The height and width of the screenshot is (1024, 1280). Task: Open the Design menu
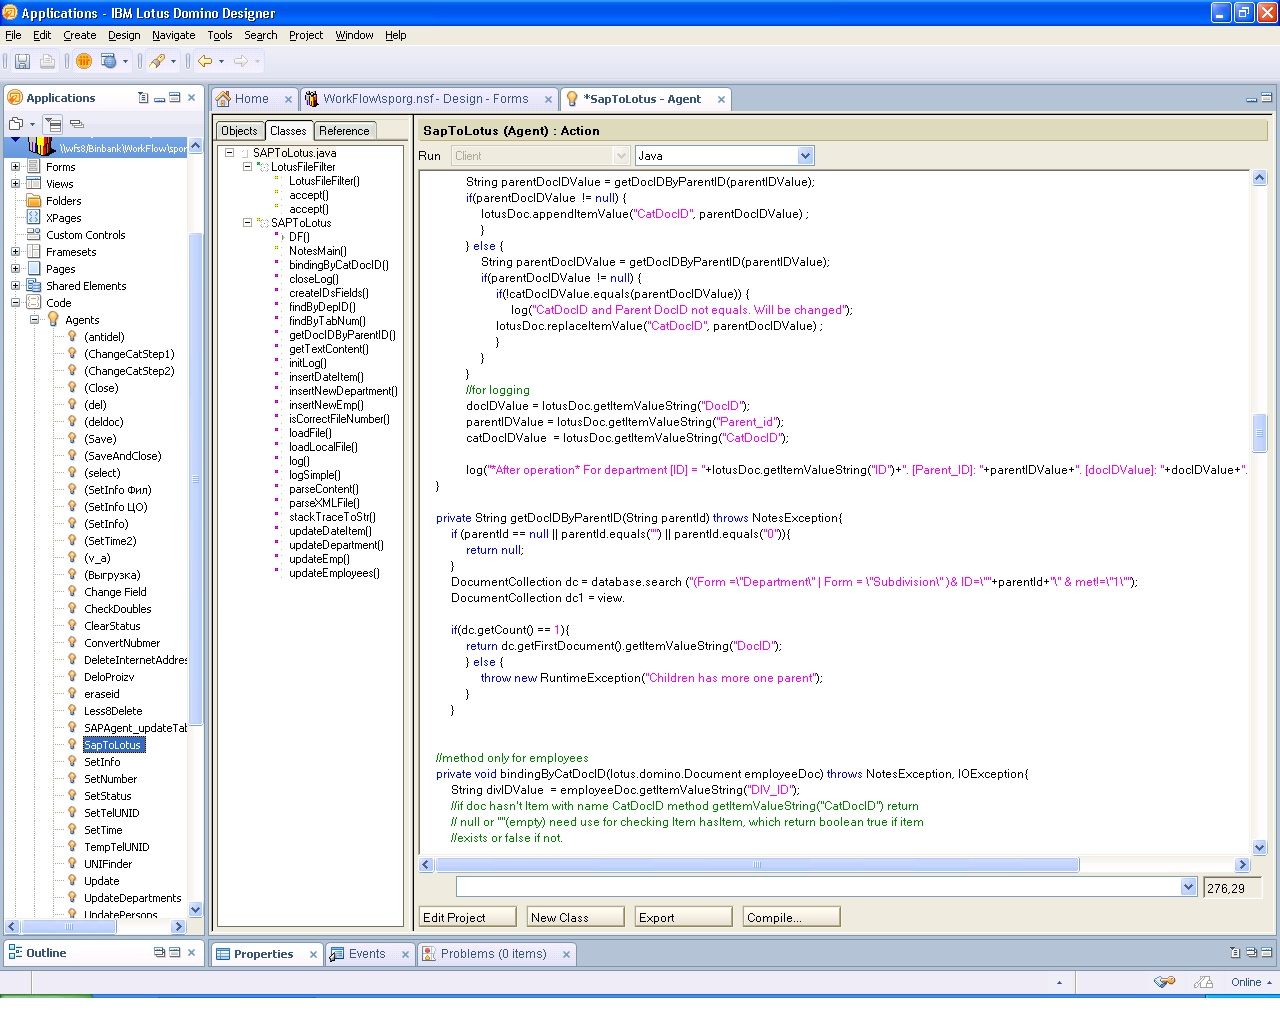pyautogui.click(x=124, y=35)
